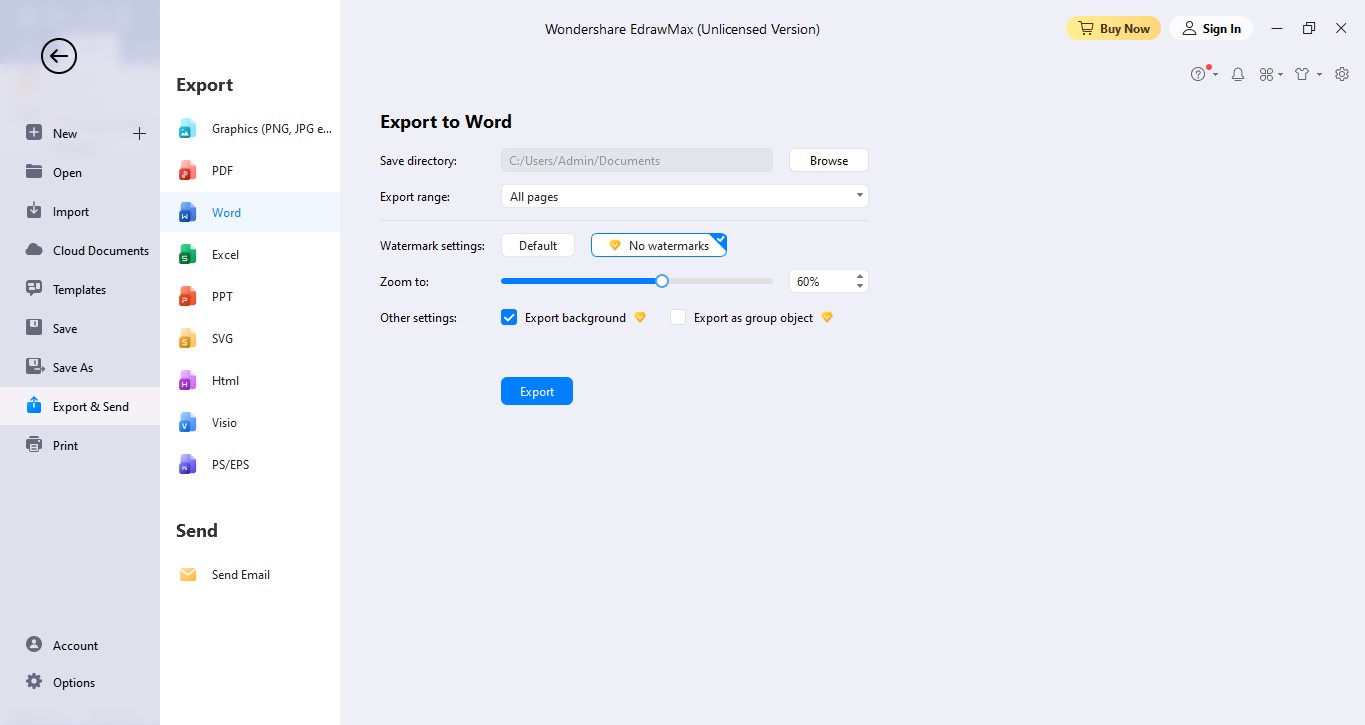Screen dimensions: 1365x725
Task: Open the shirt theme icon
Action: pyautogui.click(x=1302, y=74)
